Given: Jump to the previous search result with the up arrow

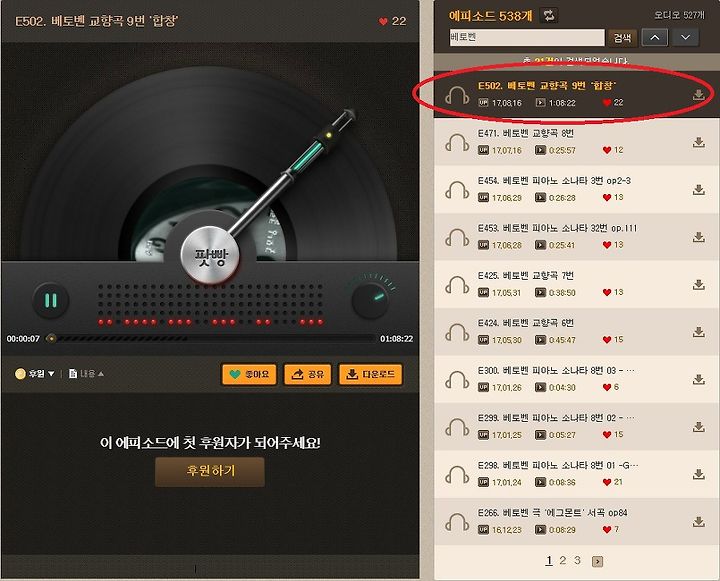Looking at the screenshot, I should [x=655, y=37].
